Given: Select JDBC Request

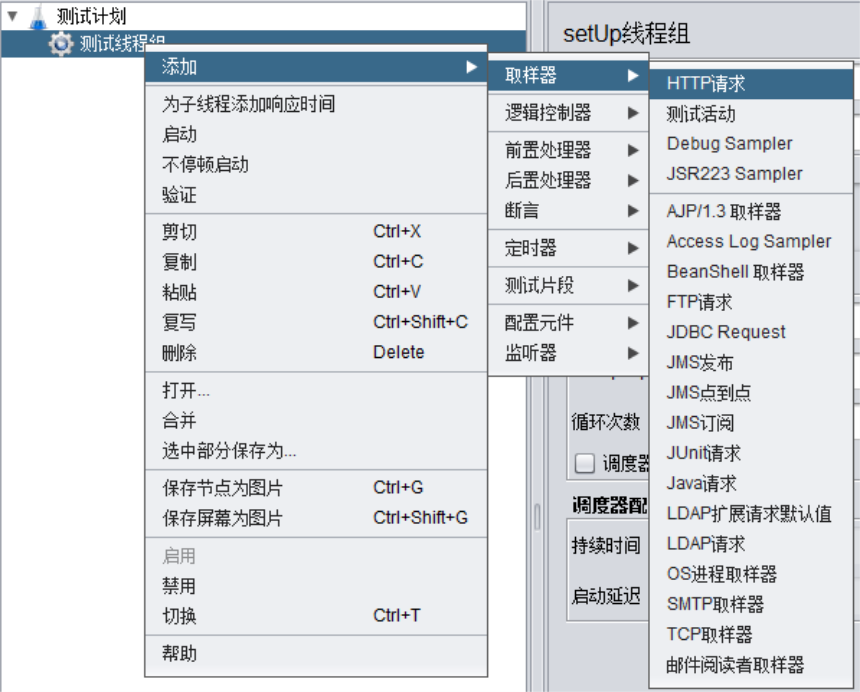Looking at the screenshot, I should click(751, 332).
